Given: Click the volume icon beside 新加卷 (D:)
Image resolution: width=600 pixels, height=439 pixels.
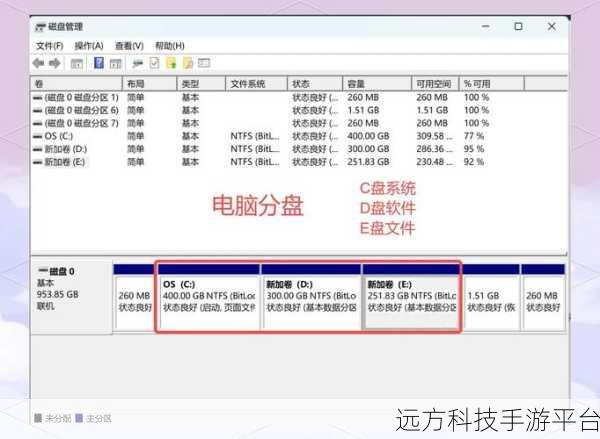Looking at the screenshot, I should click(x=38, y=149).
